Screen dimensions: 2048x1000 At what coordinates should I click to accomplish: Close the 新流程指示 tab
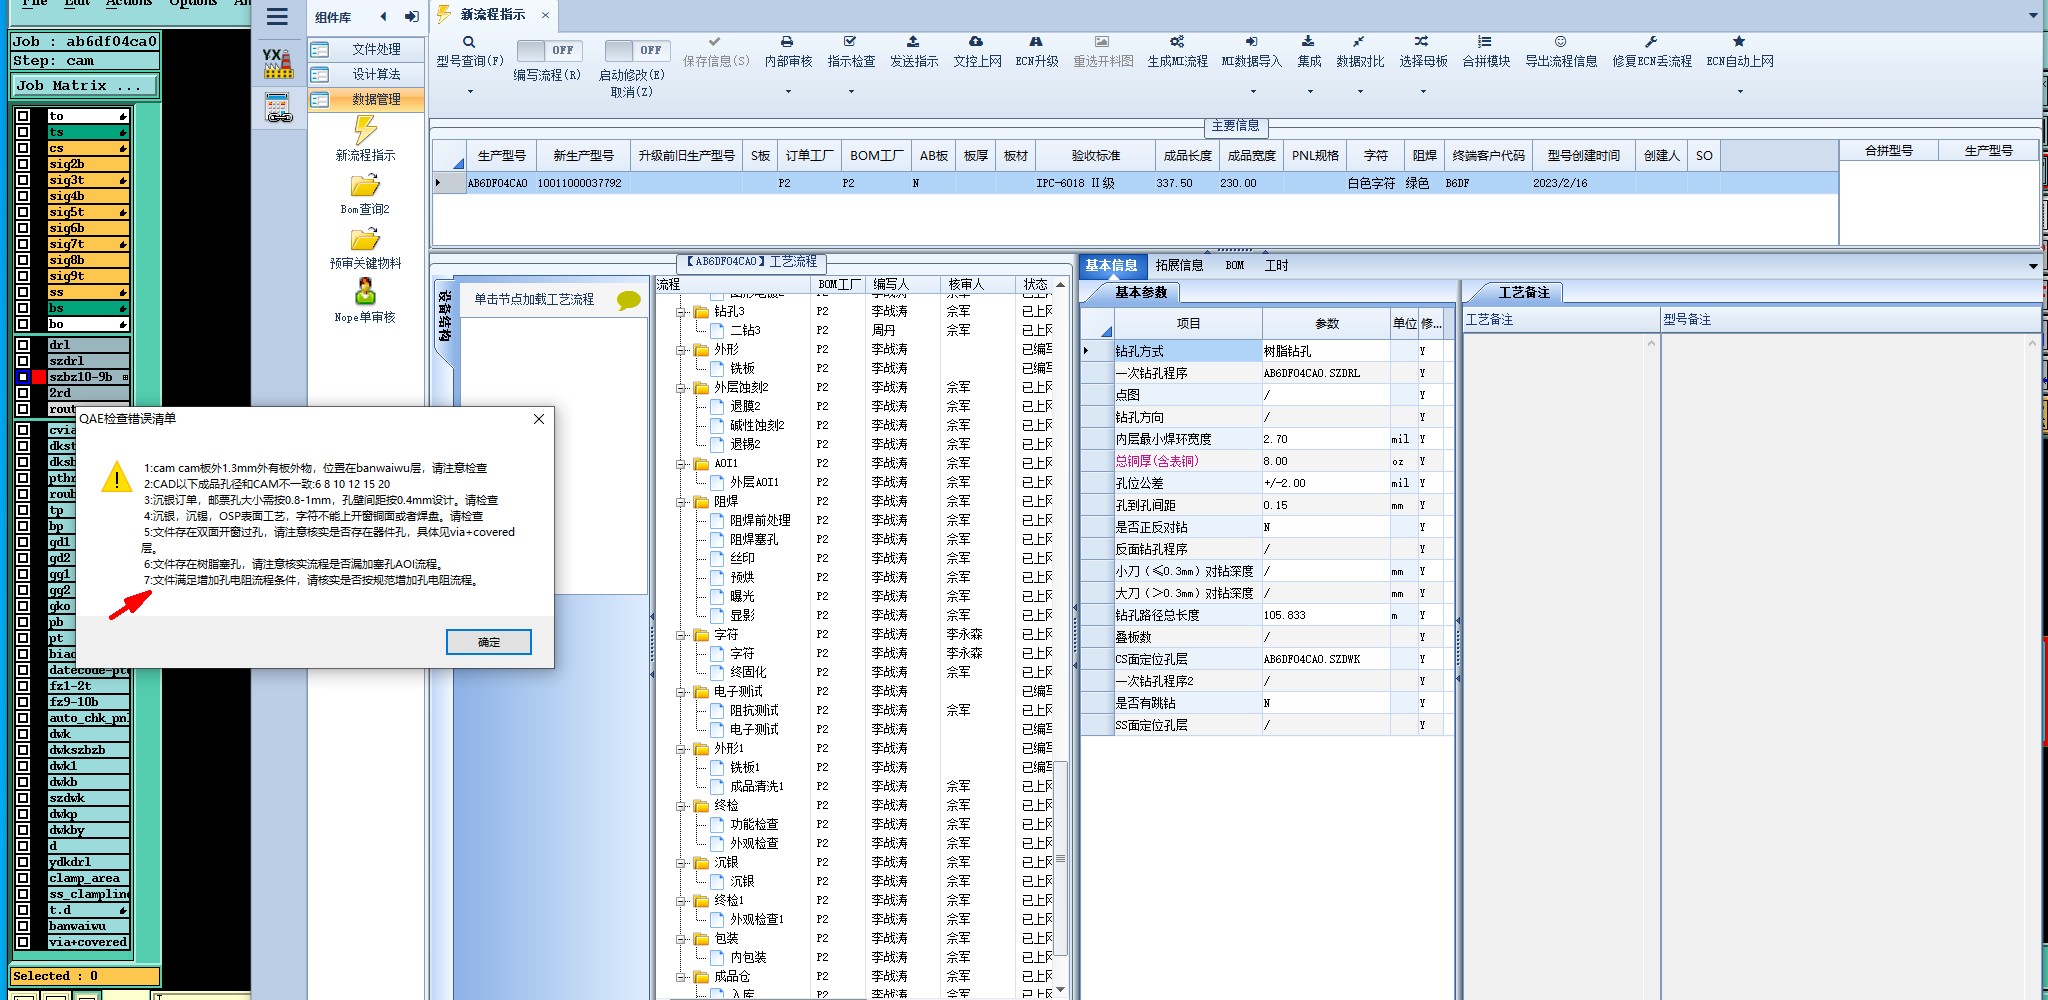545,15
